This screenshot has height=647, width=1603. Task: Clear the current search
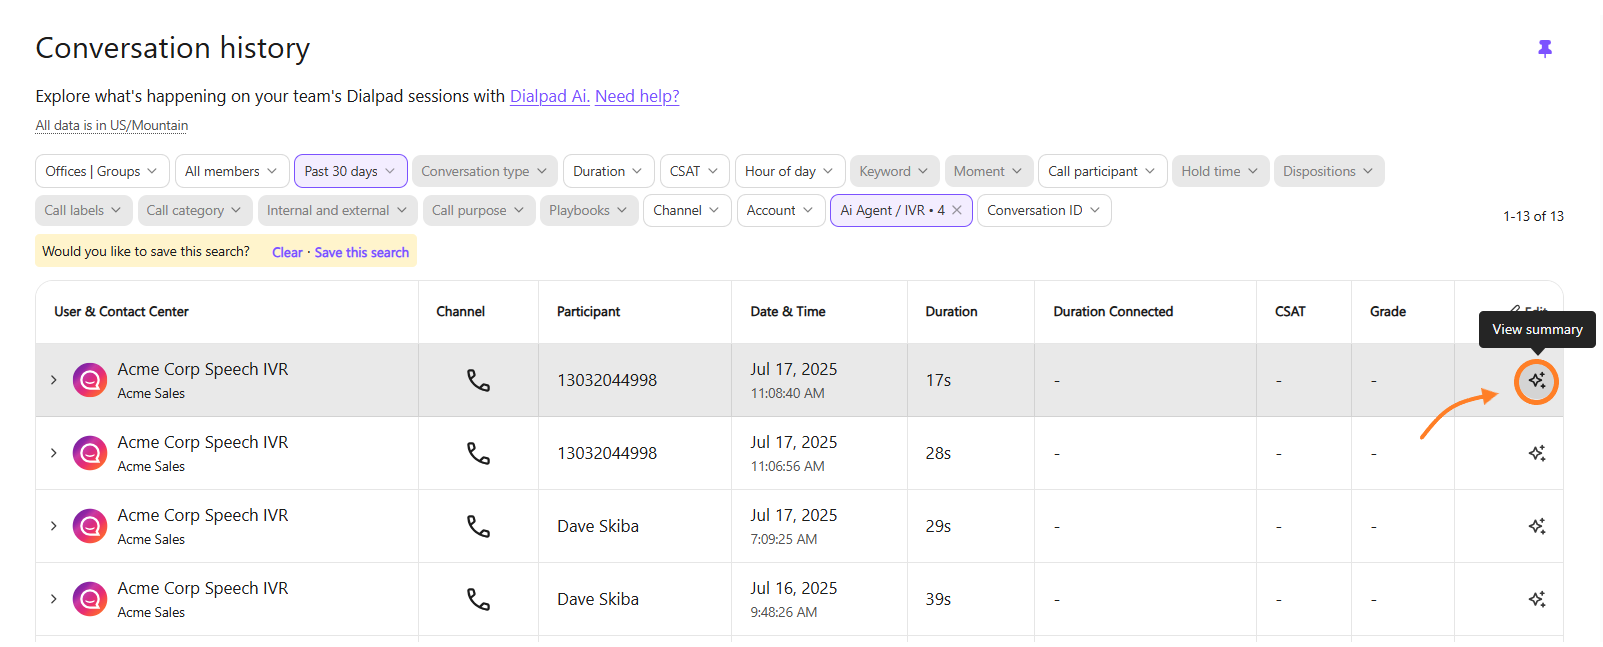[287, 252]
